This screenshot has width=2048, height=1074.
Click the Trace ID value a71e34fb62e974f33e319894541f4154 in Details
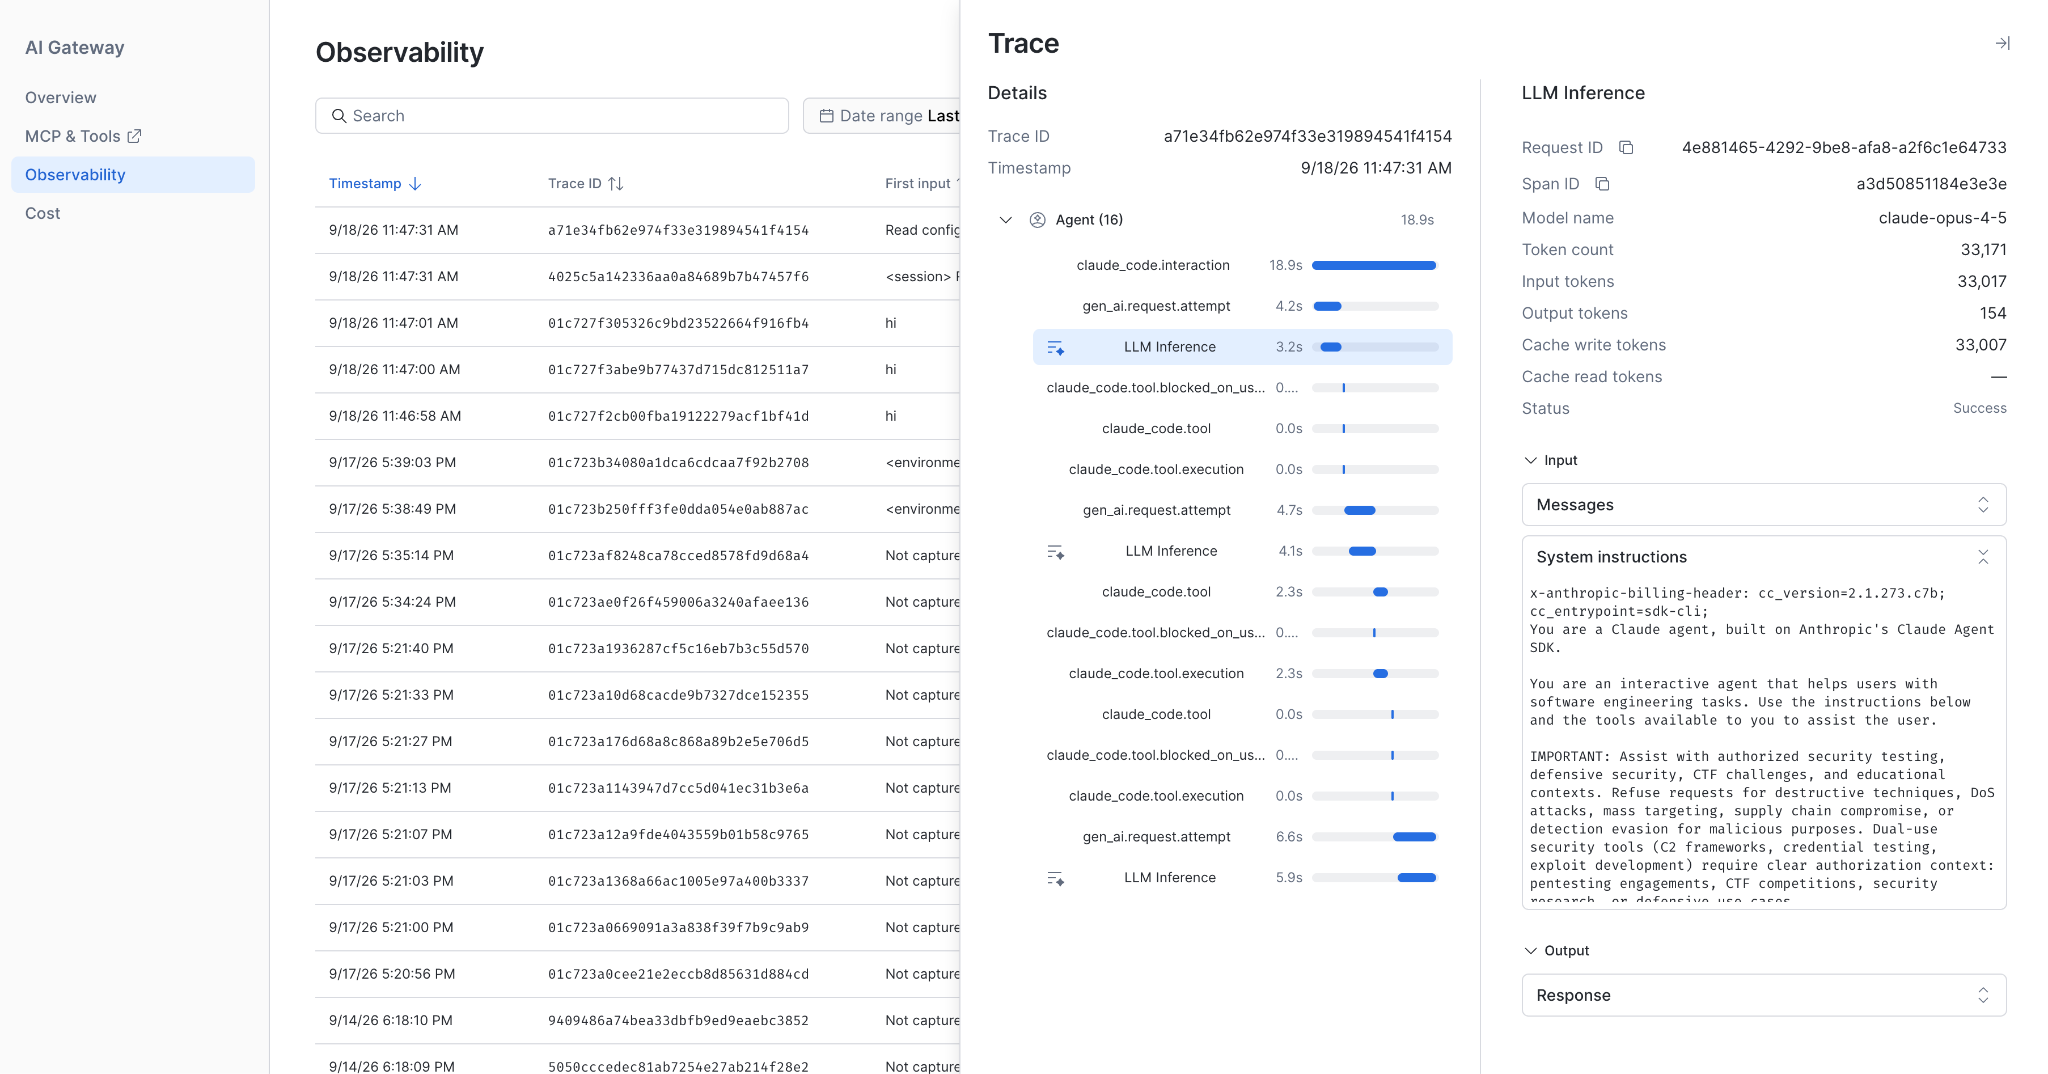[1307, 136]
